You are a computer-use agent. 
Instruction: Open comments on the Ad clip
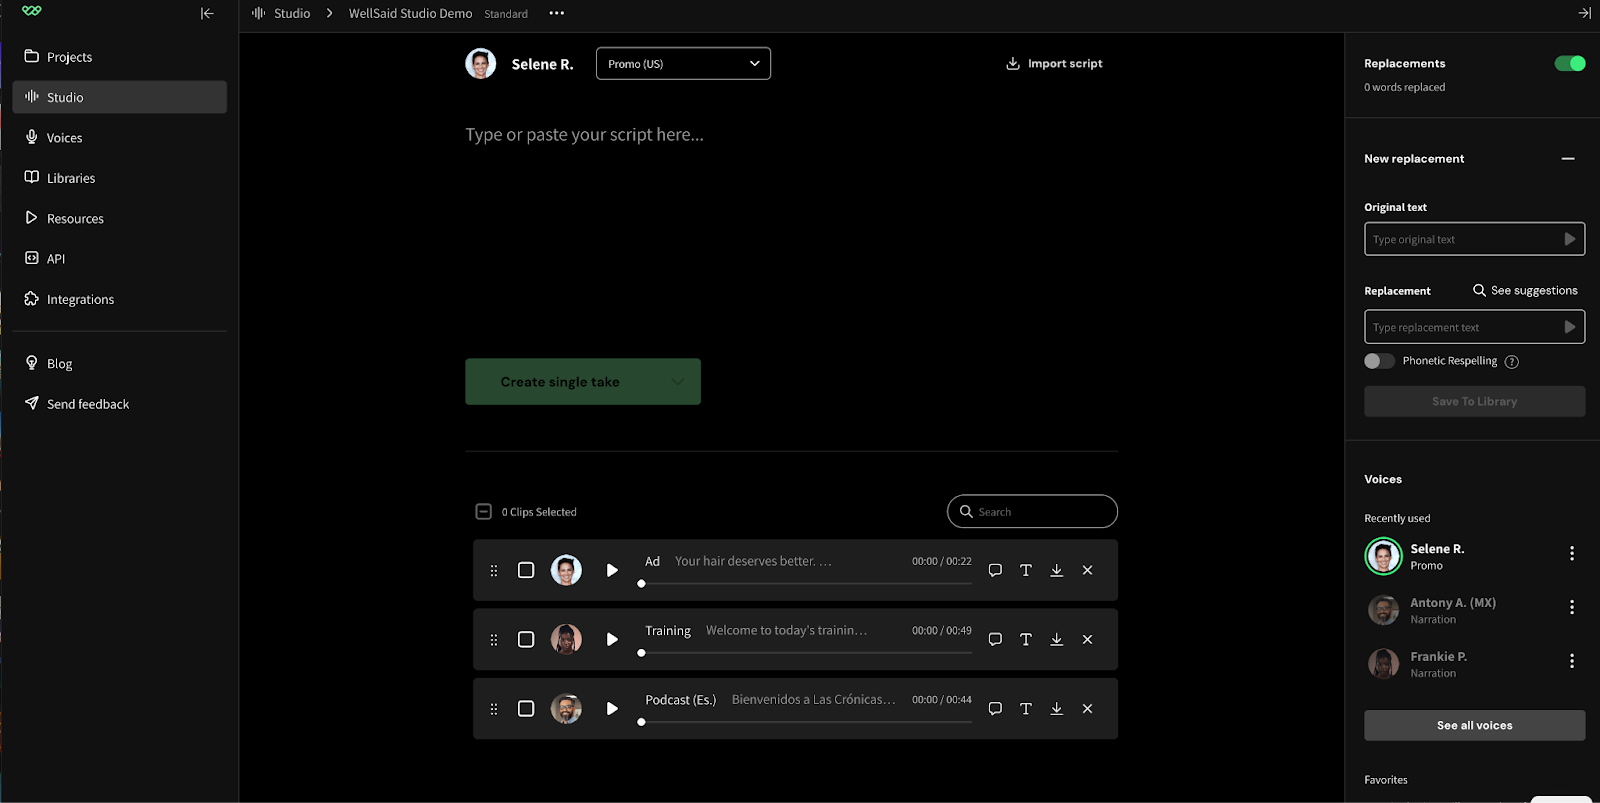point(995,570)
